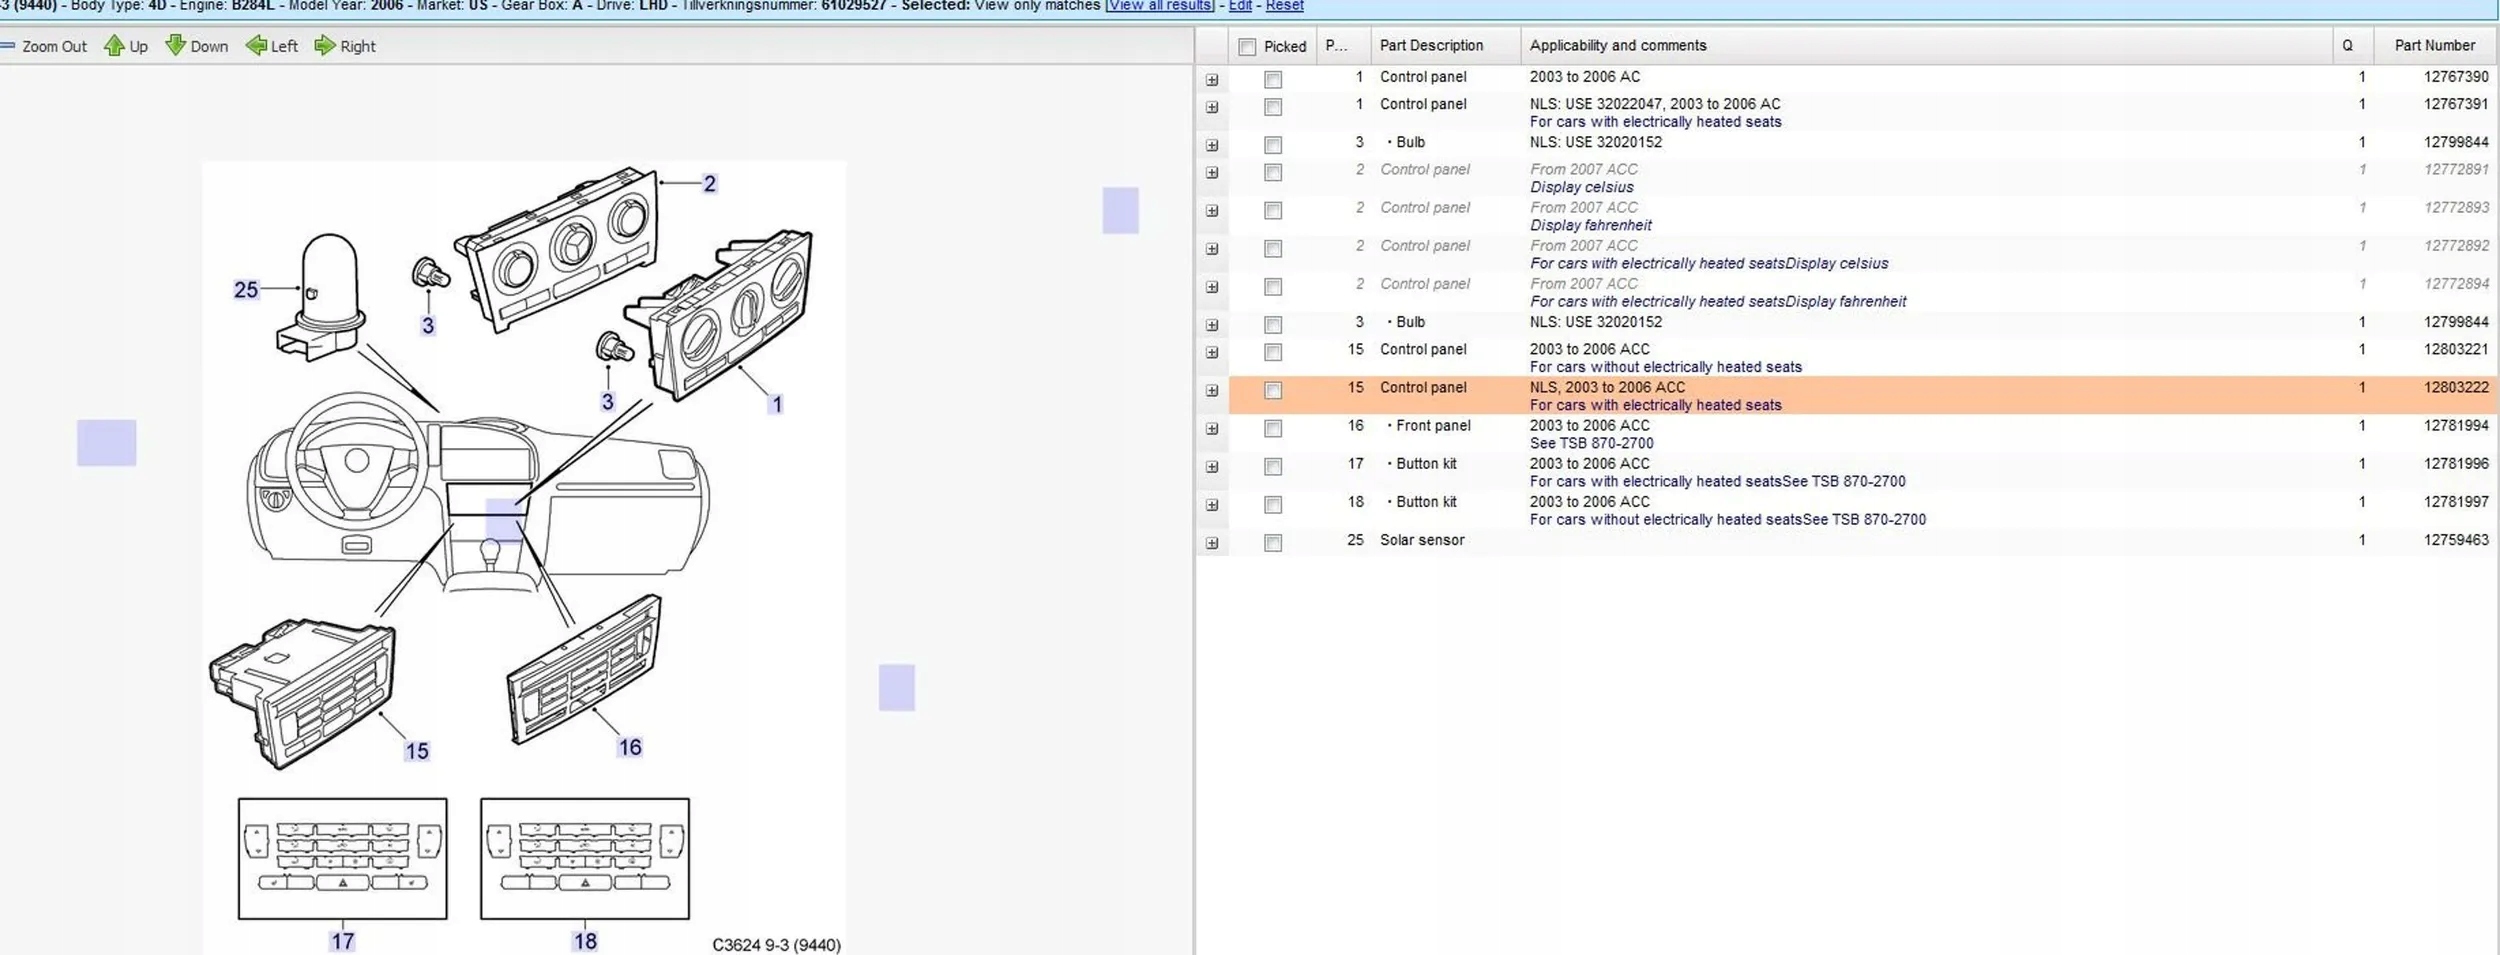Expand highlighted row for part 12803222

tap(1212, 391)
